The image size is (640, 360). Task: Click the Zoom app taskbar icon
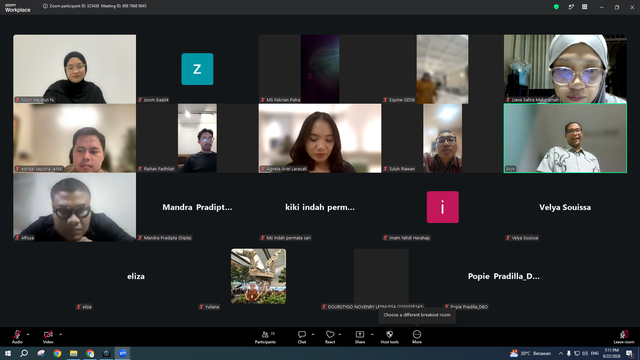click(122, 353)
